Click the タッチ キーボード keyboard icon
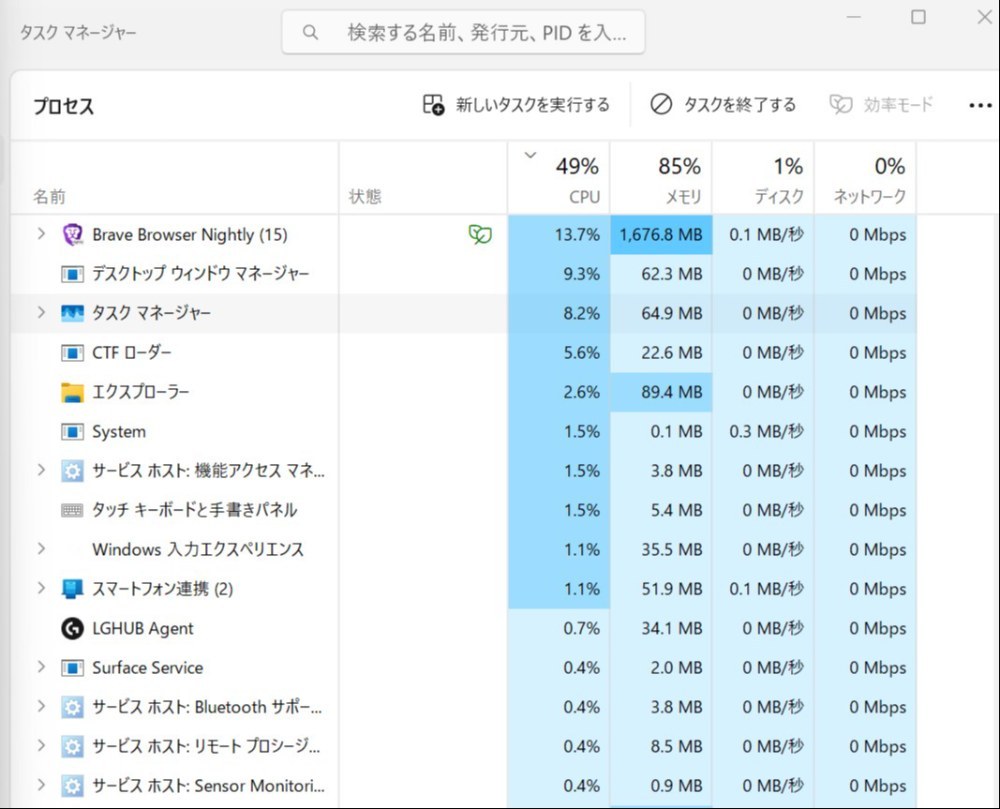This screenshot has height=809, width=1000. point(72,511)
